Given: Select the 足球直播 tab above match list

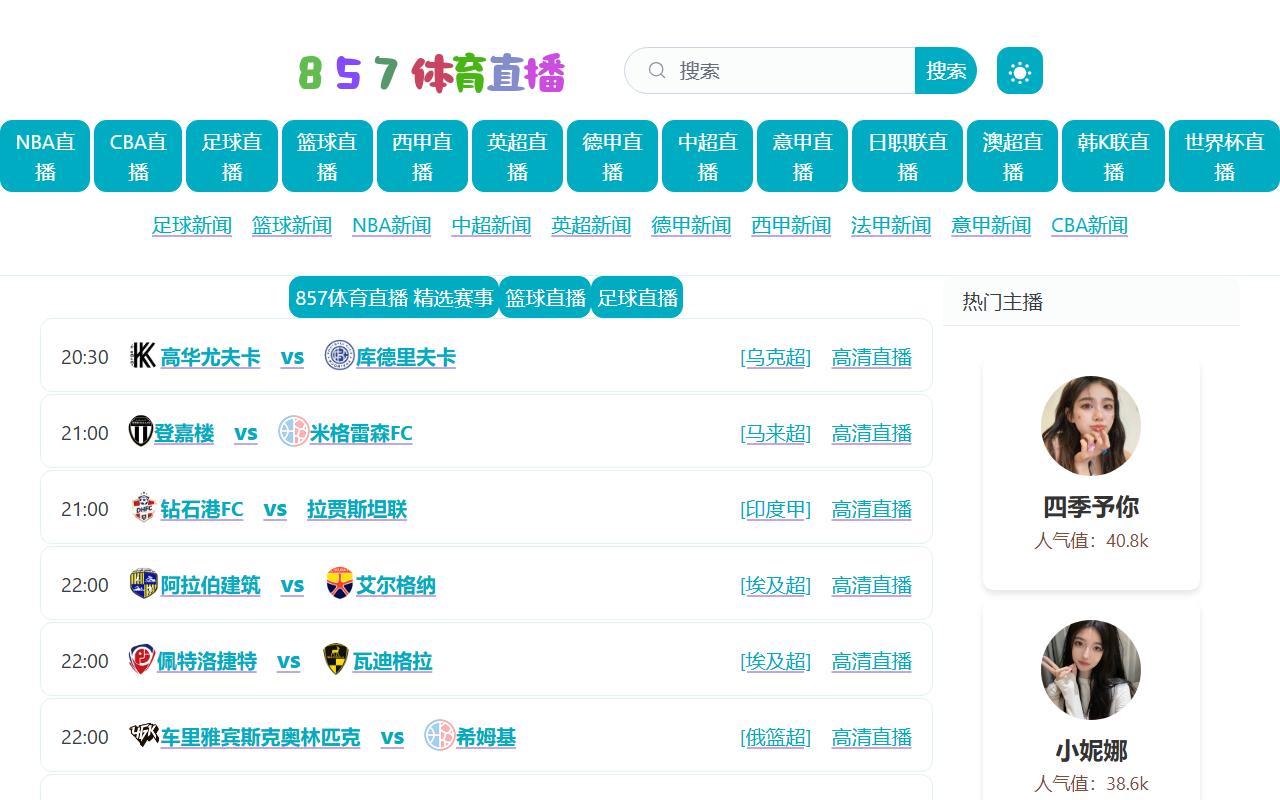Looking at the screenshot, I should (x=637, y=297).
